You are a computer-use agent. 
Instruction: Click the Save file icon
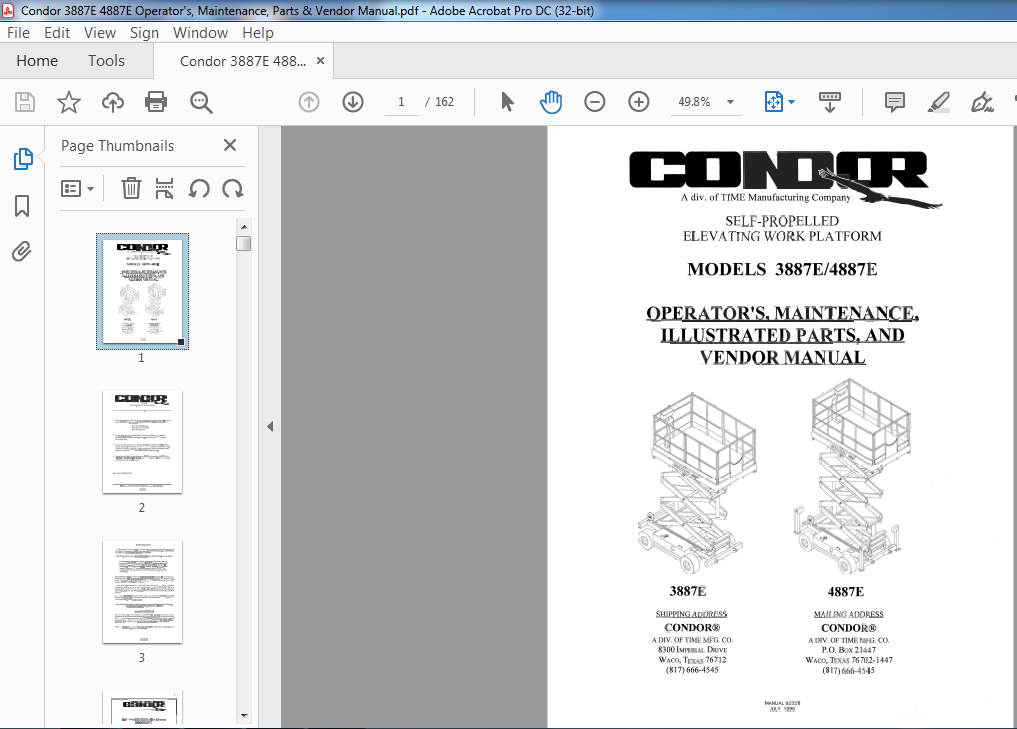[25, 102]
